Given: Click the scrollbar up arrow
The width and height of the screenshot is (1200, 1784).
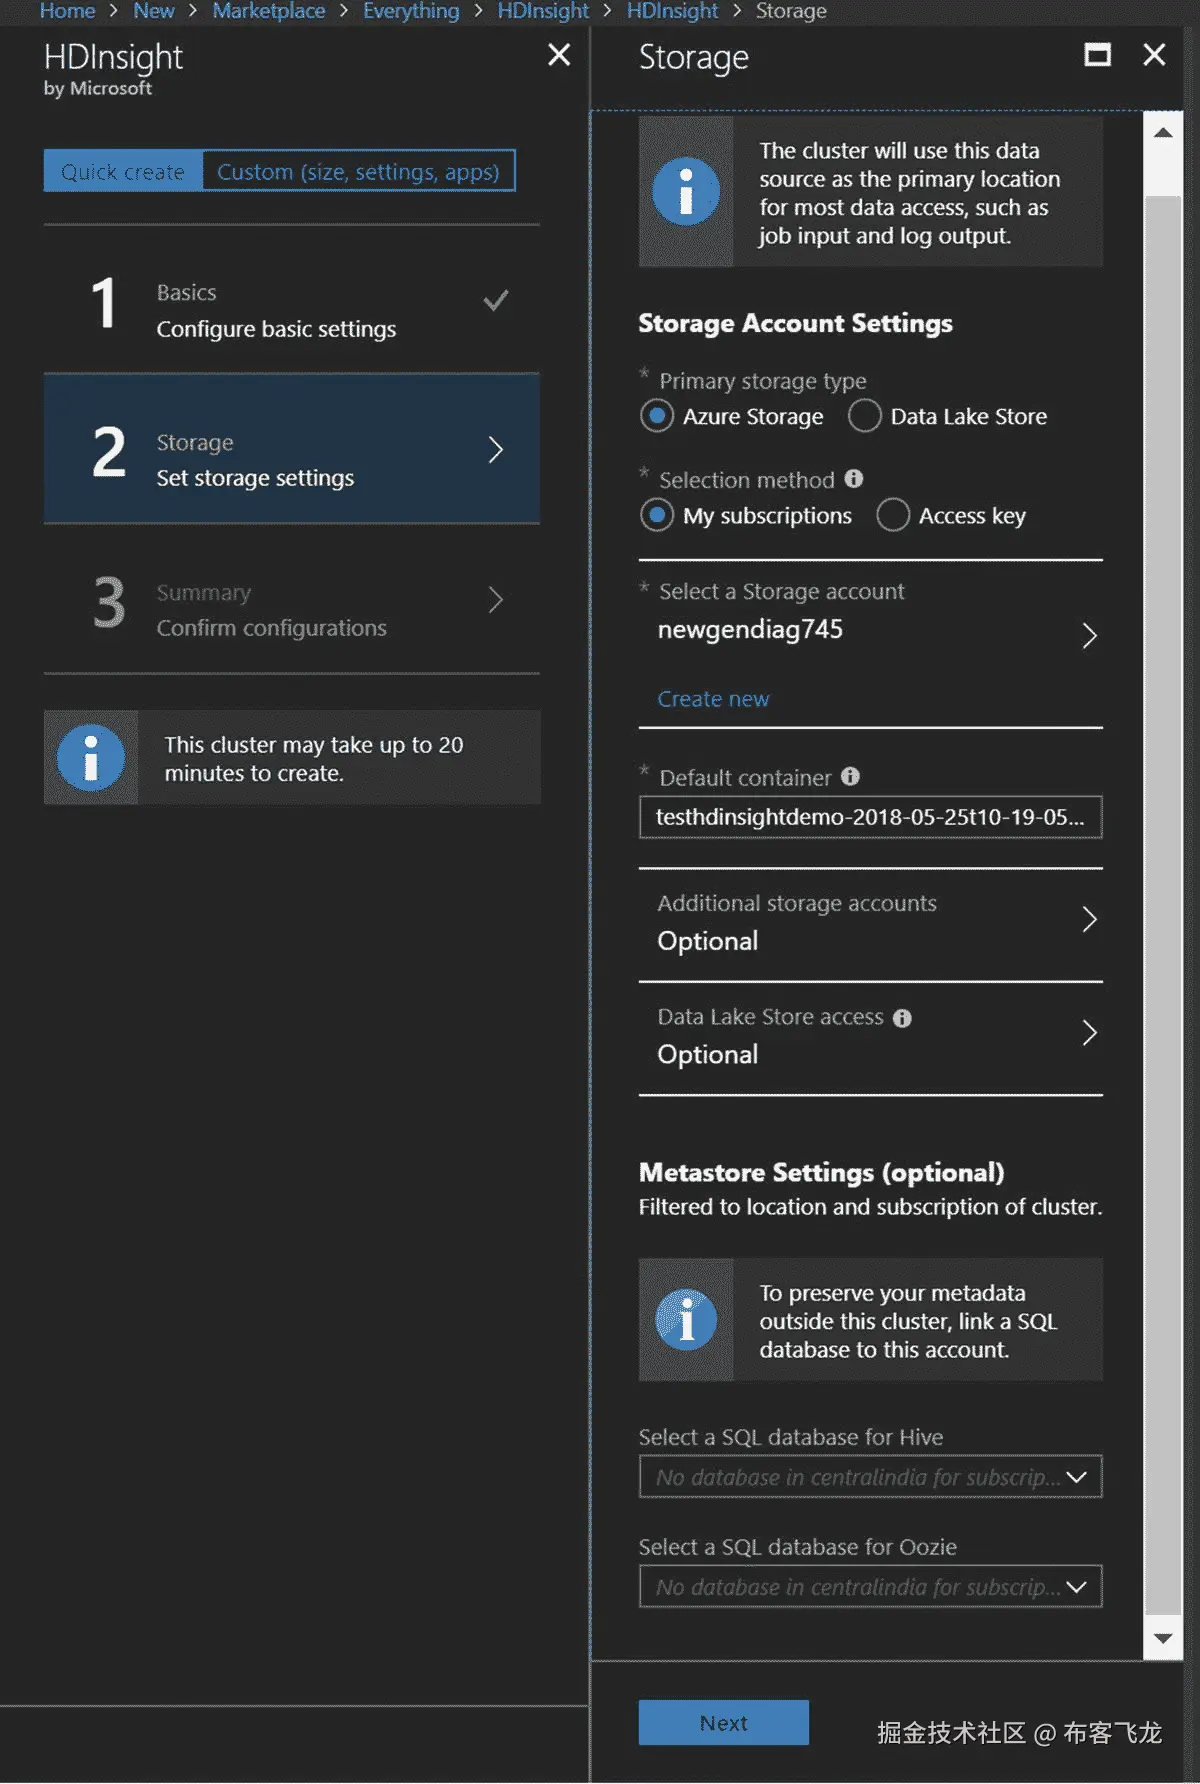Looking at the screenshot, I should click(x=1163, y=133).
